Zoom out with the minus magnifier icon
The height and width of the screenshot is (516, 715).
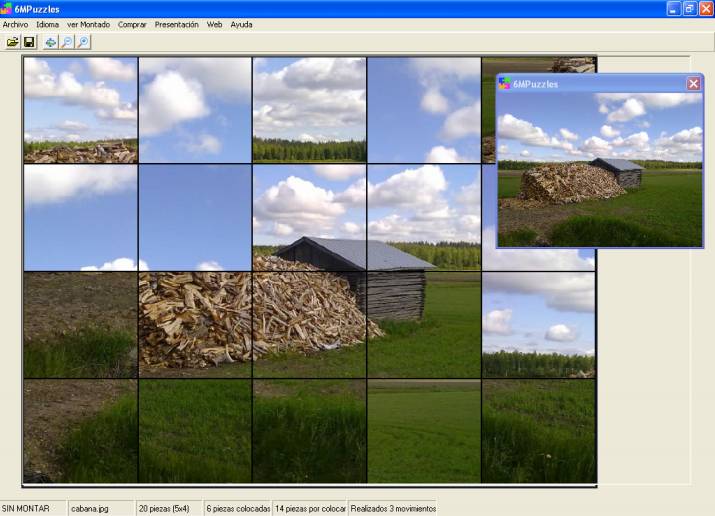(x=67, y=42)
